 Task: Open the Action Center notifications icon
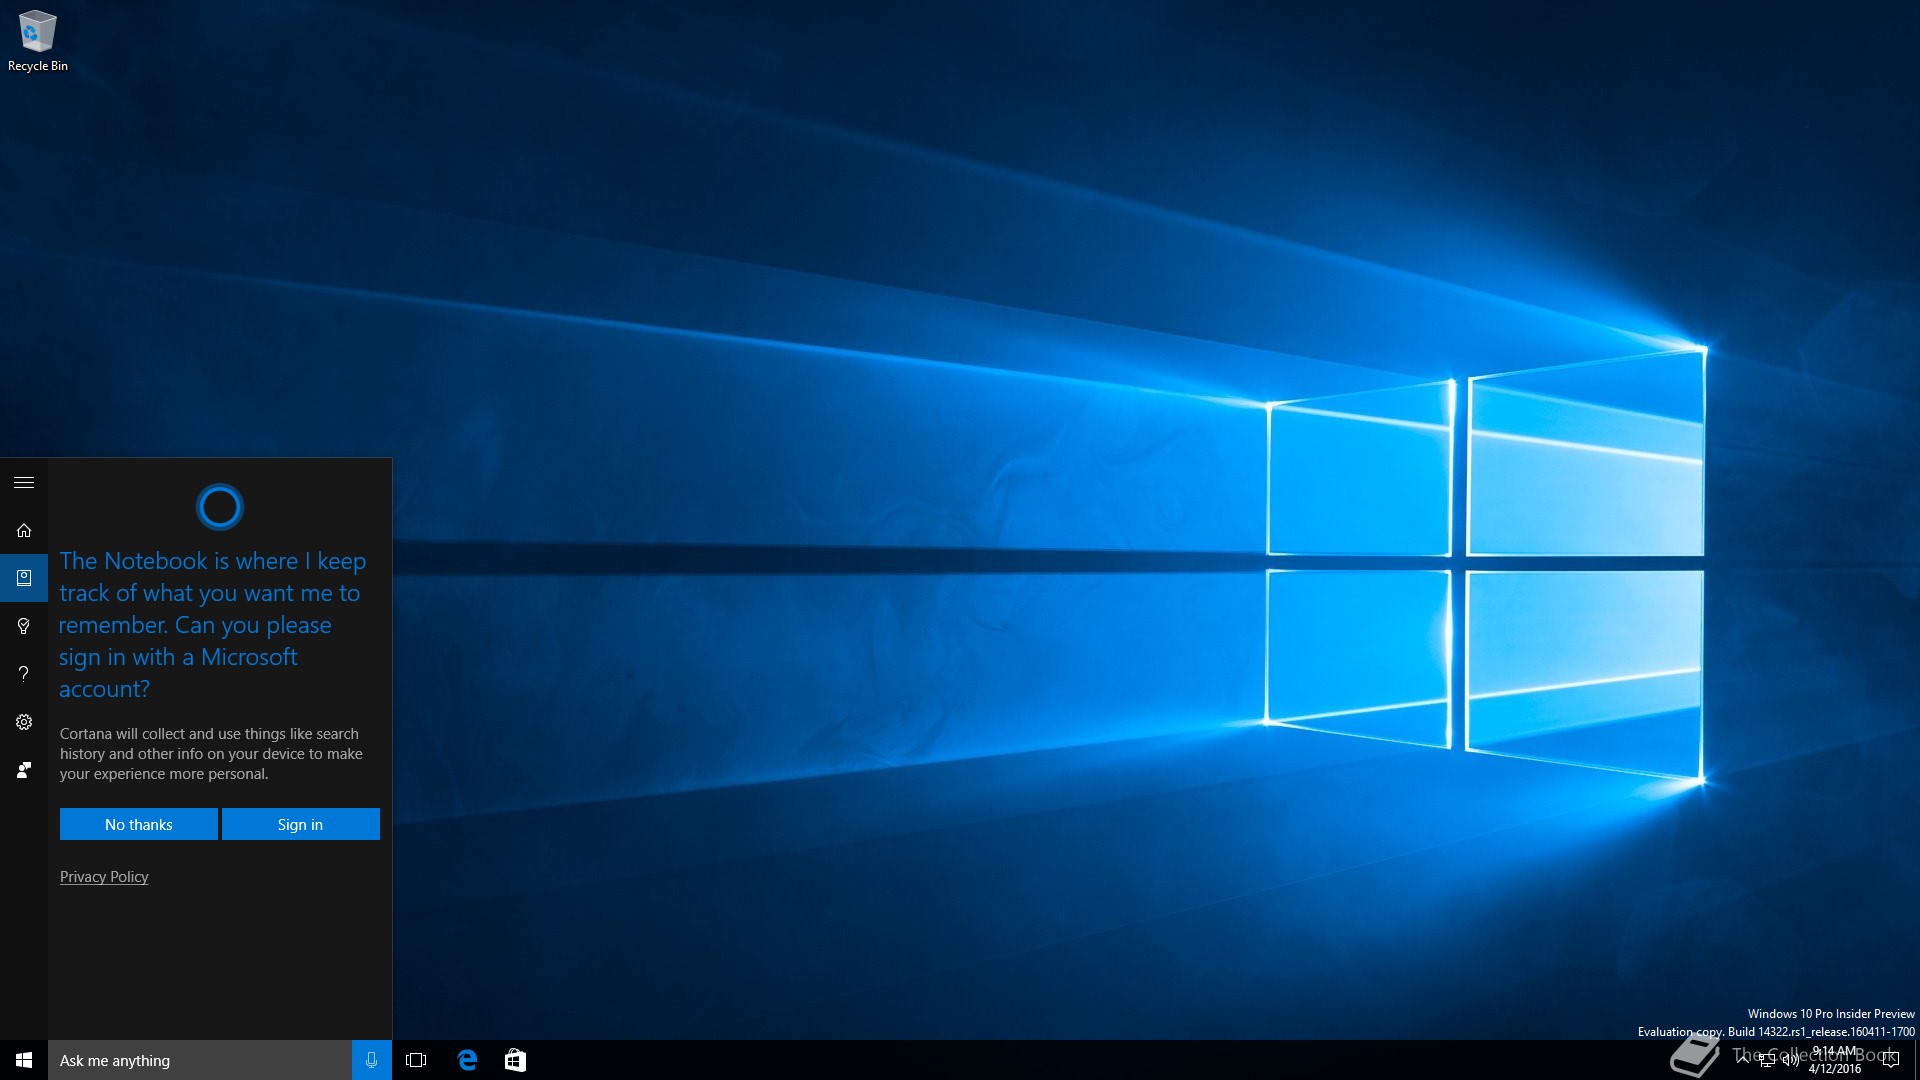(1890, 1060)
